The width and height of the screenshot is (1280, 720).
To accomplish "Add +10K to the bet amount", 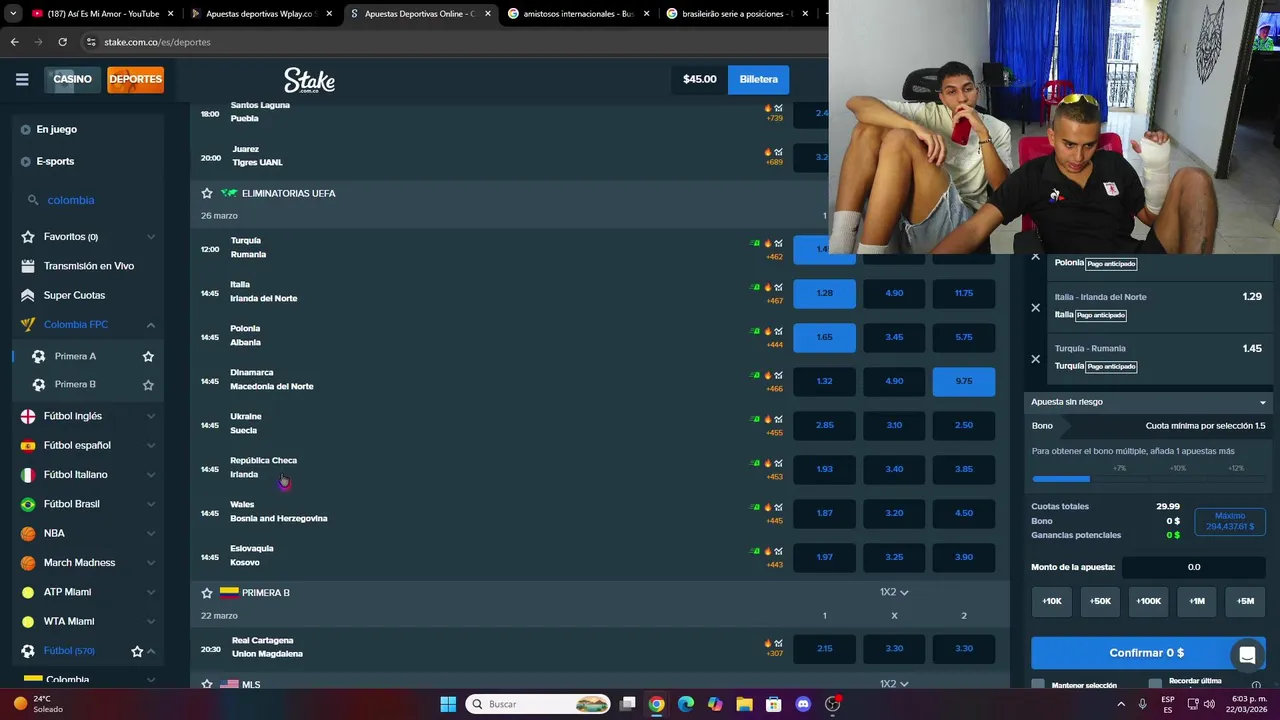I will 1052,601.
